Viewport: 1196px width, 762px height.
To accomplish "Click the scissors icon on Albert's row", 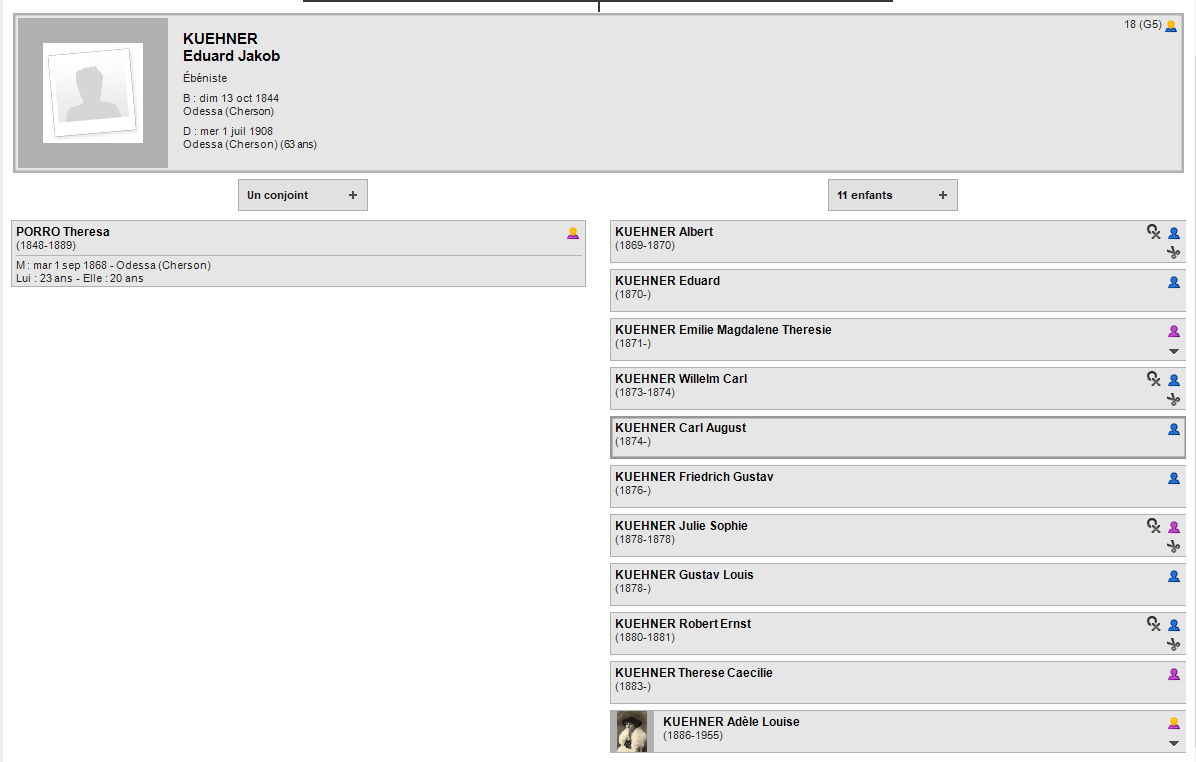I will [x=1174, y=253].
